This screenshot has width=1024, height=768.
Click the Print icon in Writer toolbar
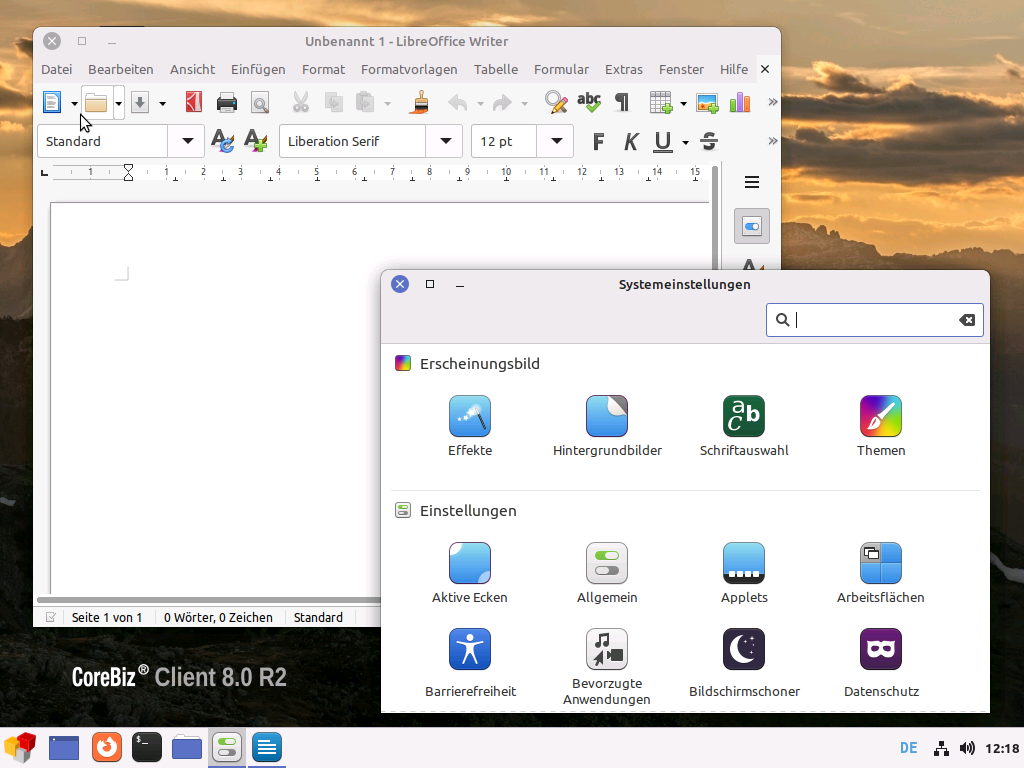(227, 103)
